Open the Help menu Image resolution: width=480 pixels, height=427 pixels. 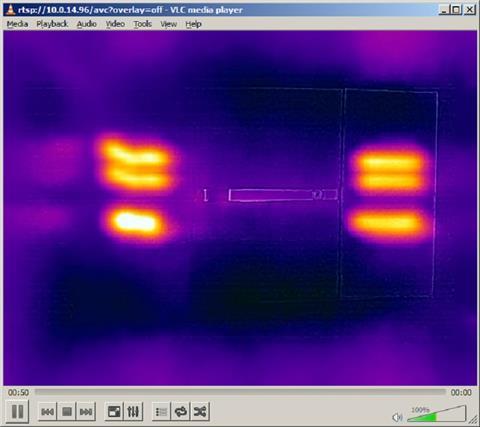tap(193, 24)
